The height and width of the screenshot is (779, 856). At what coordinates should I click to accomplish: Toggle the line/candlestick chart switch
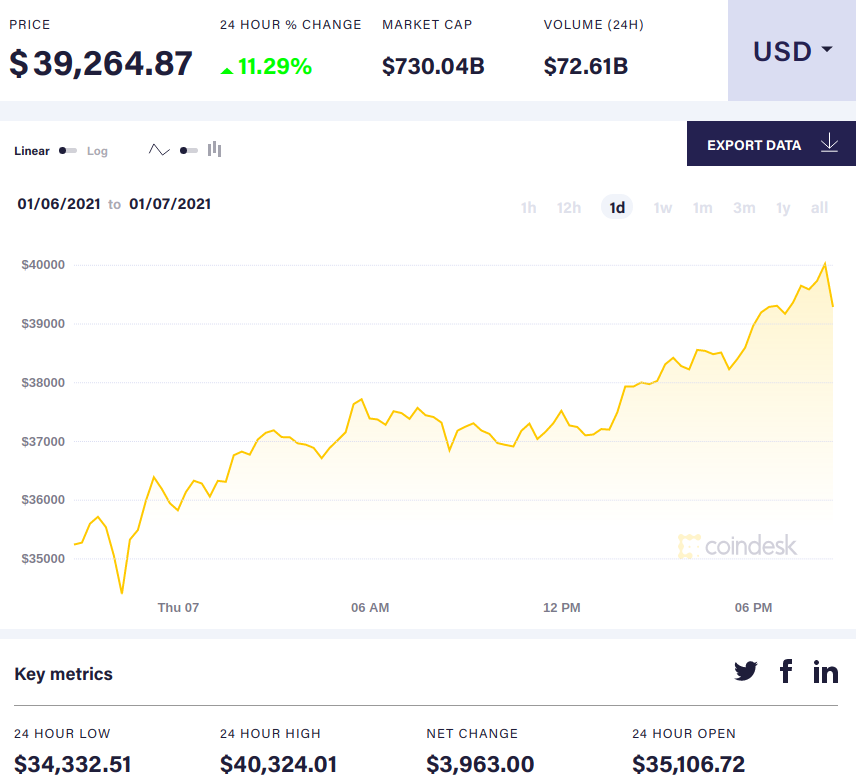188,151
